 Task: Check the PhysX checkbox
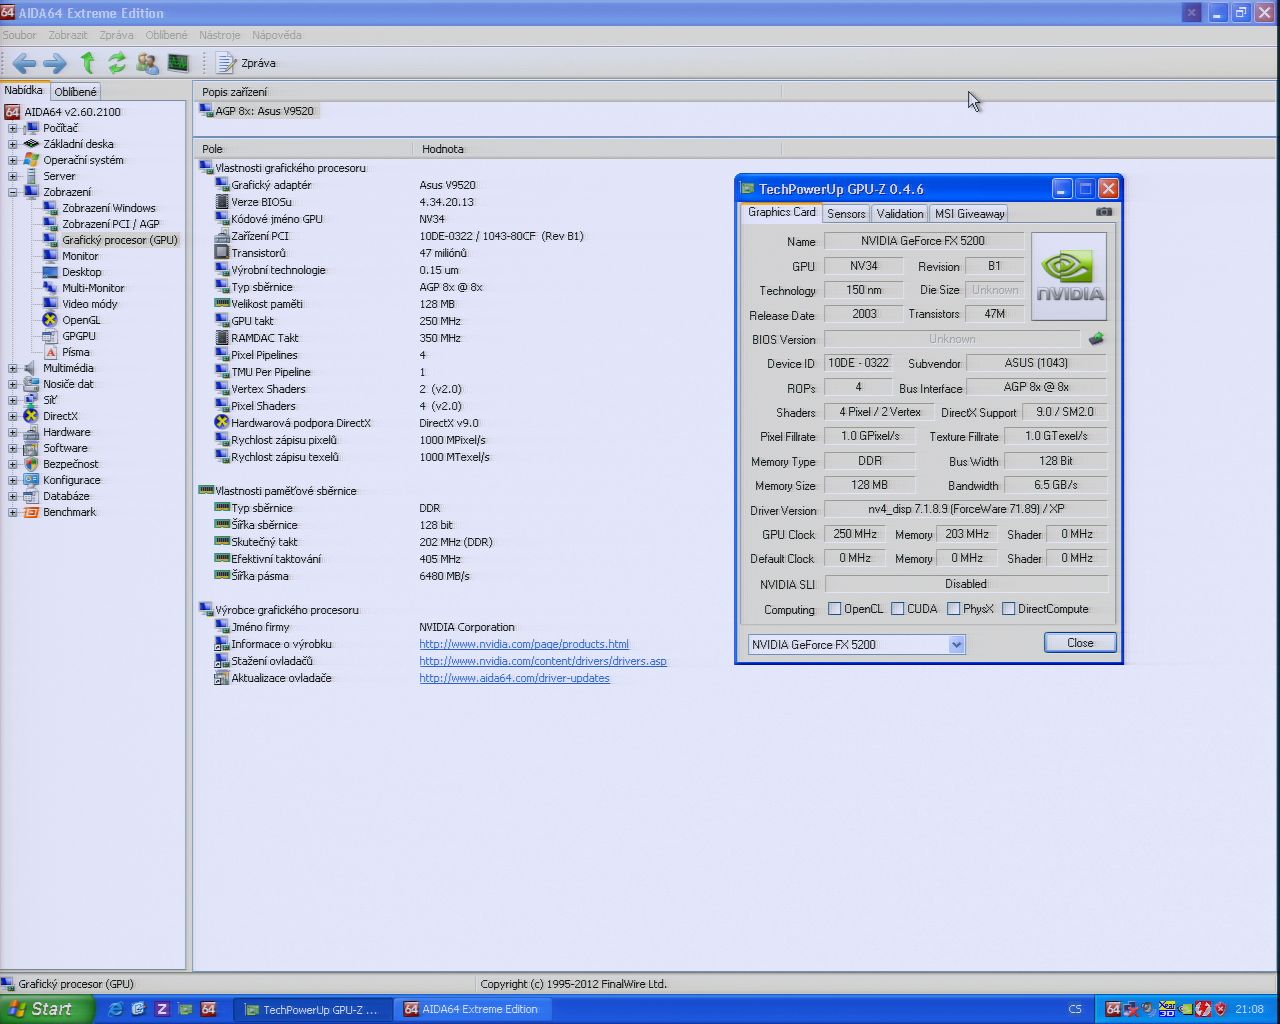[x=954, y=609]
